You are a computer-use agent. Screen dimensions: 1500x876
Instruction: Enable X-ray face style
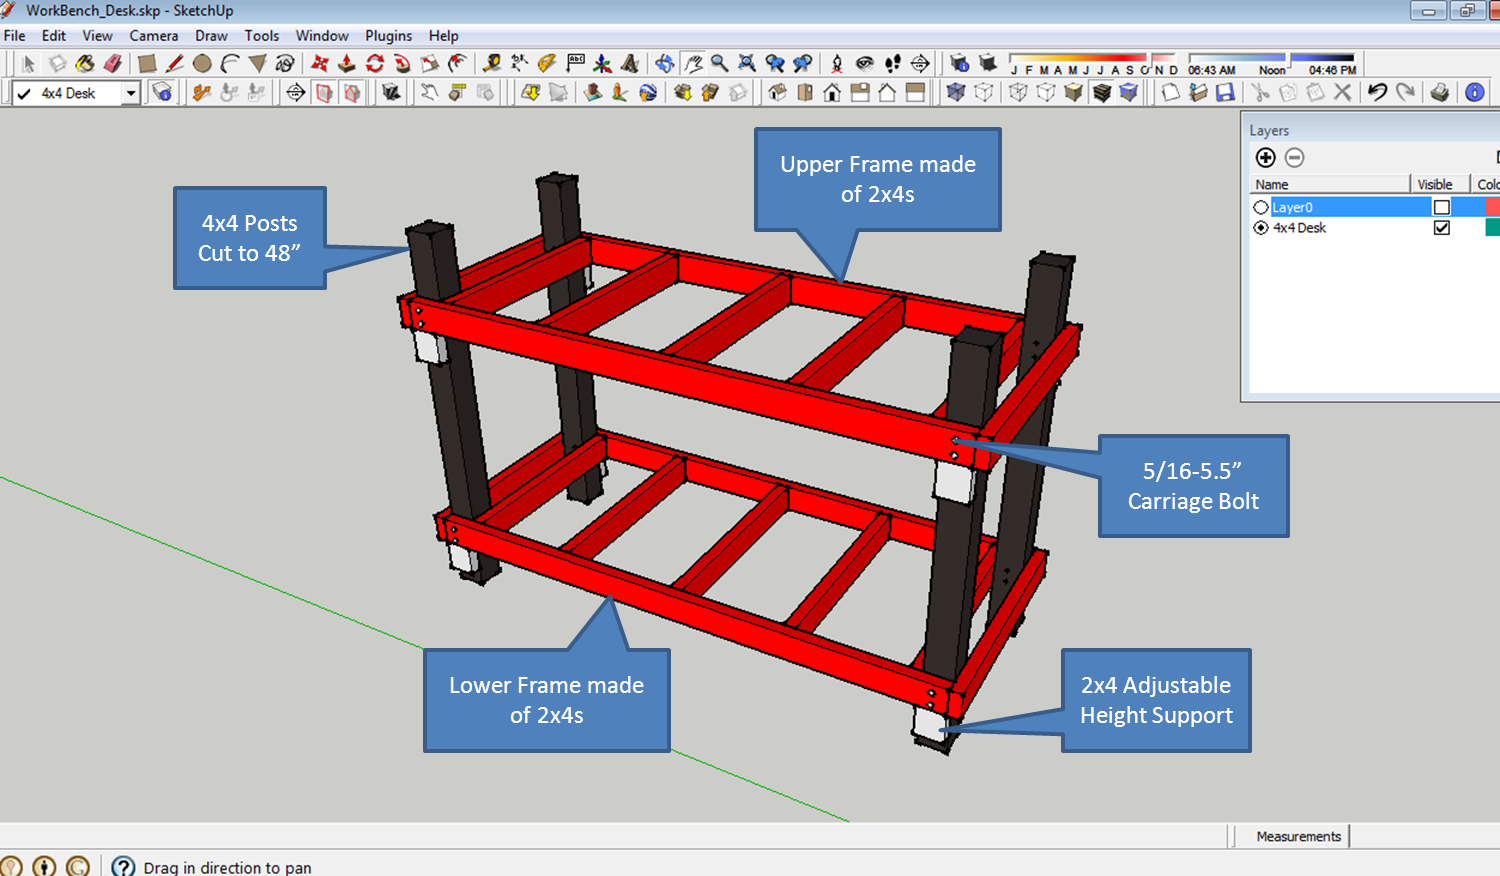point(956,92)
